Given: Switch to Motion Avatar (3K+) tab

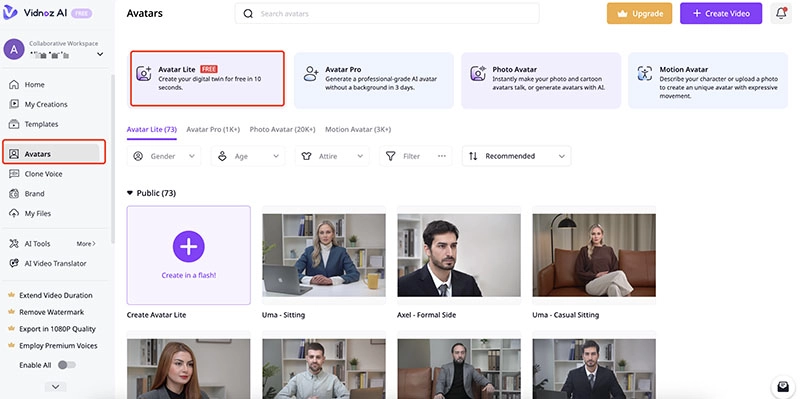Looking at the screenshot, I should [358, 130].
